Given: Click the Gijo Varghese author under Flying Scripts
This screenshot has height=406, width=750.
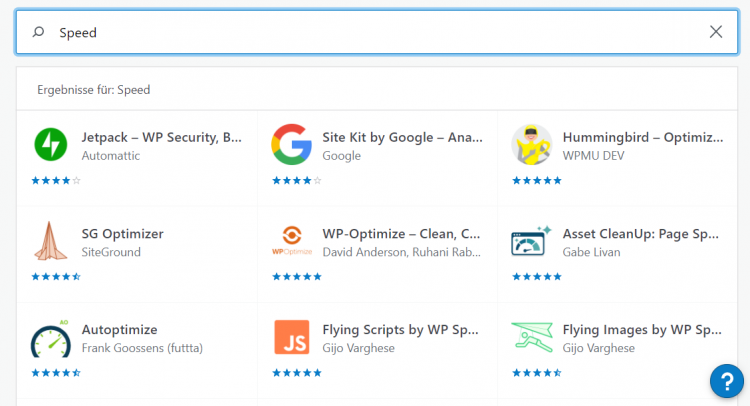Looking at the screenshot, I should point(358,348).
